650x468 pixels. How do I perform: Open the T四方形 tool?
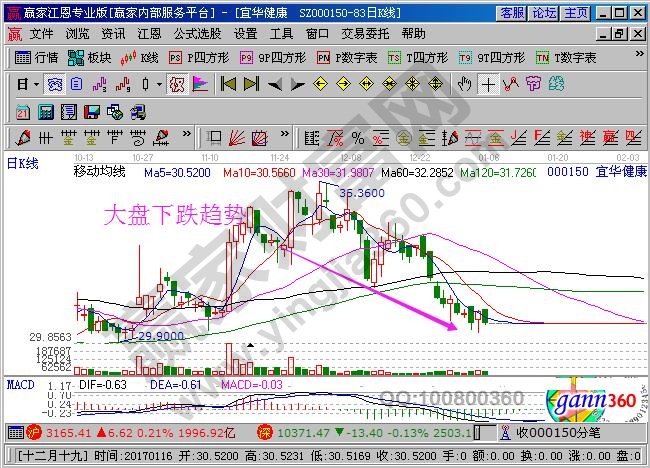click(x=417, y=58)
